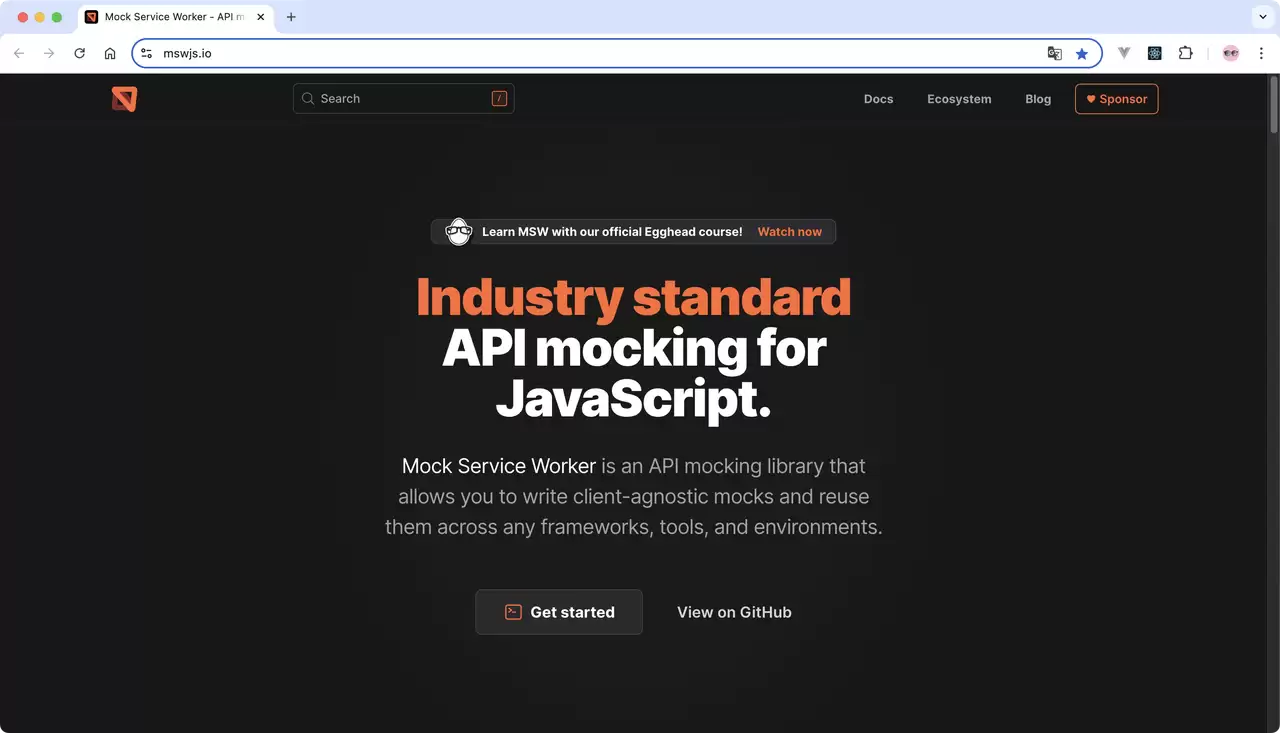This screenshot has height=733, width=1280.
Task: Click the "Mock Service Worker" text in the description
Action: tap(499, 466)
